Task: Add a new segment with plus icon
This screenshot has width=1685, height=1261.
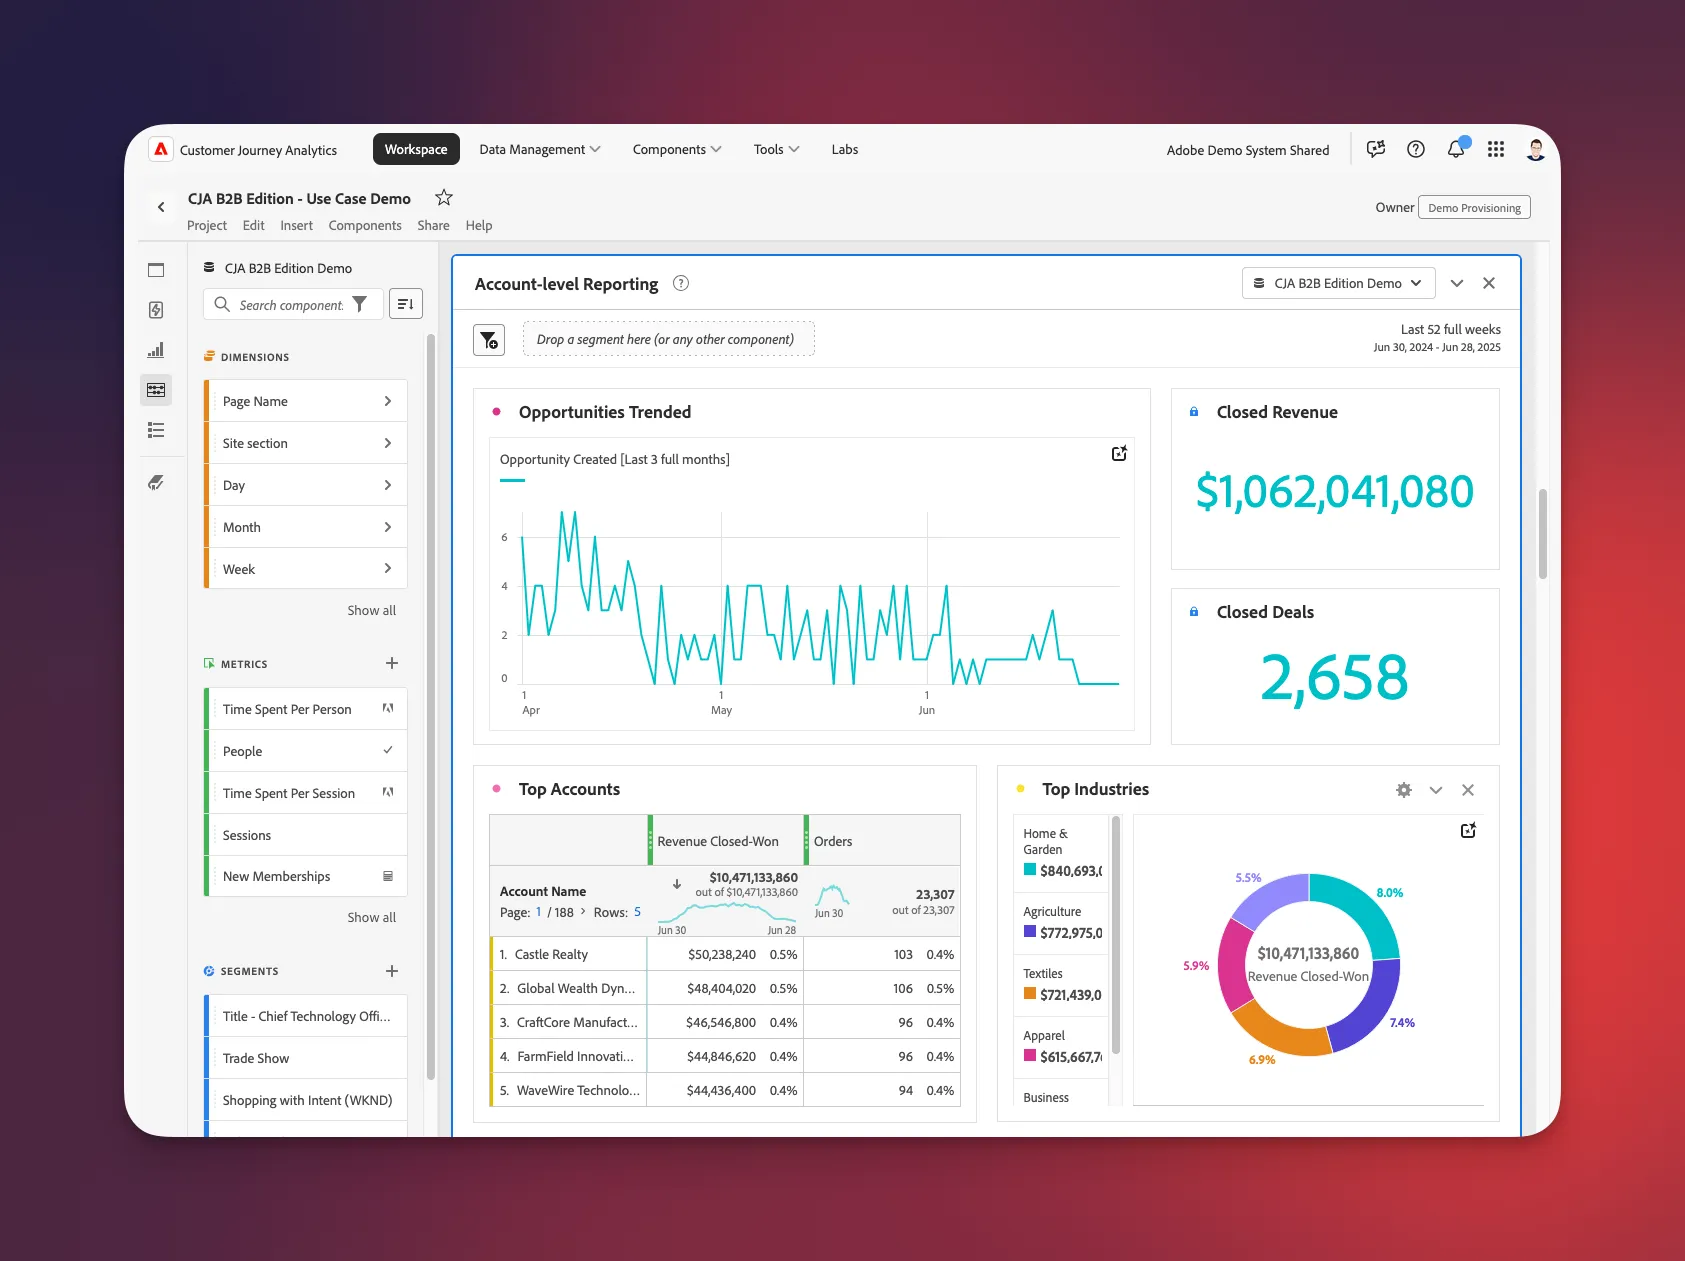Action: click(x=392, y=971)
